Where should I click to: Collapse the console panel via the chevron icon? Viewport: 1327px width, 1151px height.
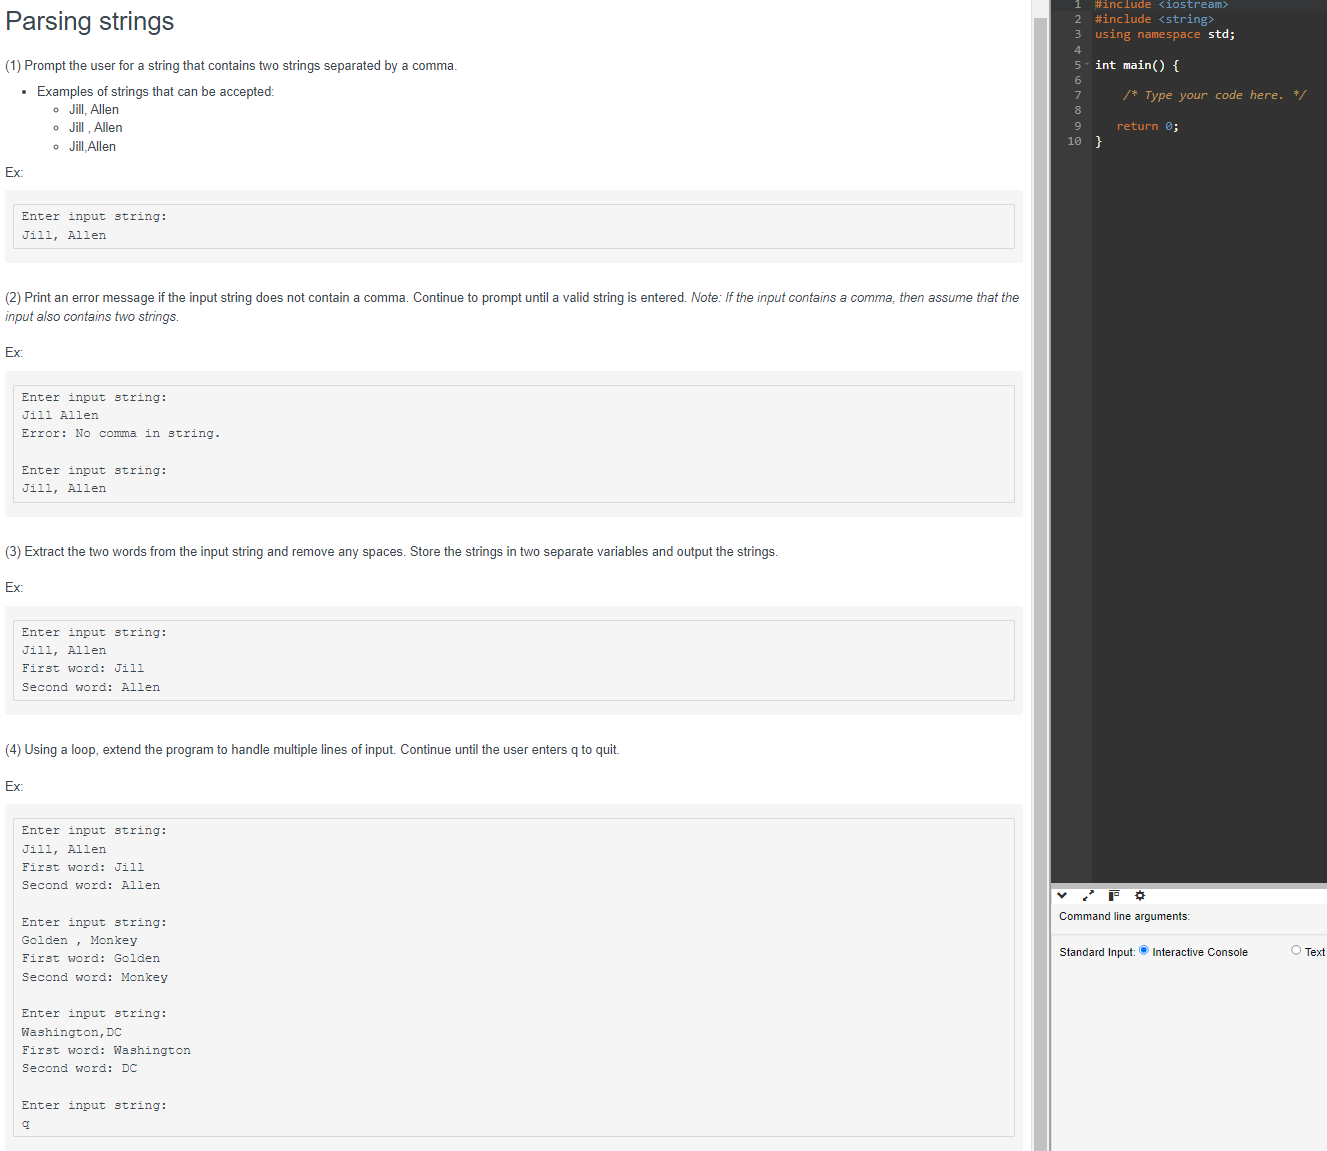[1062, 895]
